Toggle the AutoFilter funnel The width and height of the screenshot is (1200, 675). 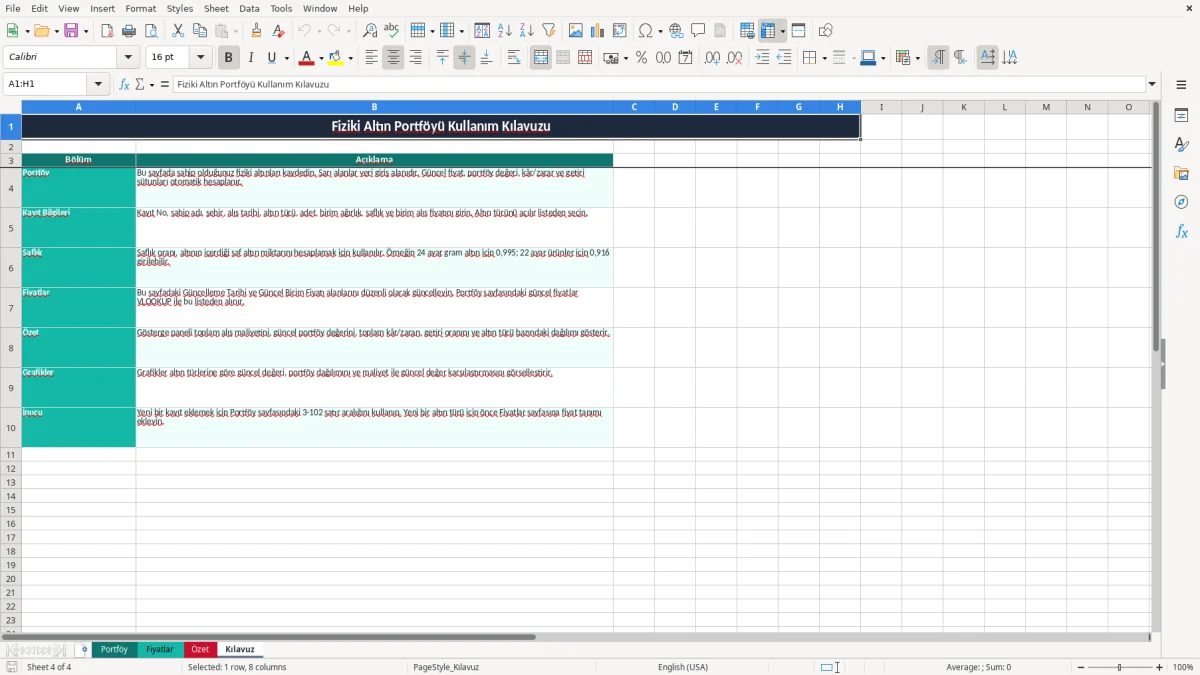tap(548, 31)
